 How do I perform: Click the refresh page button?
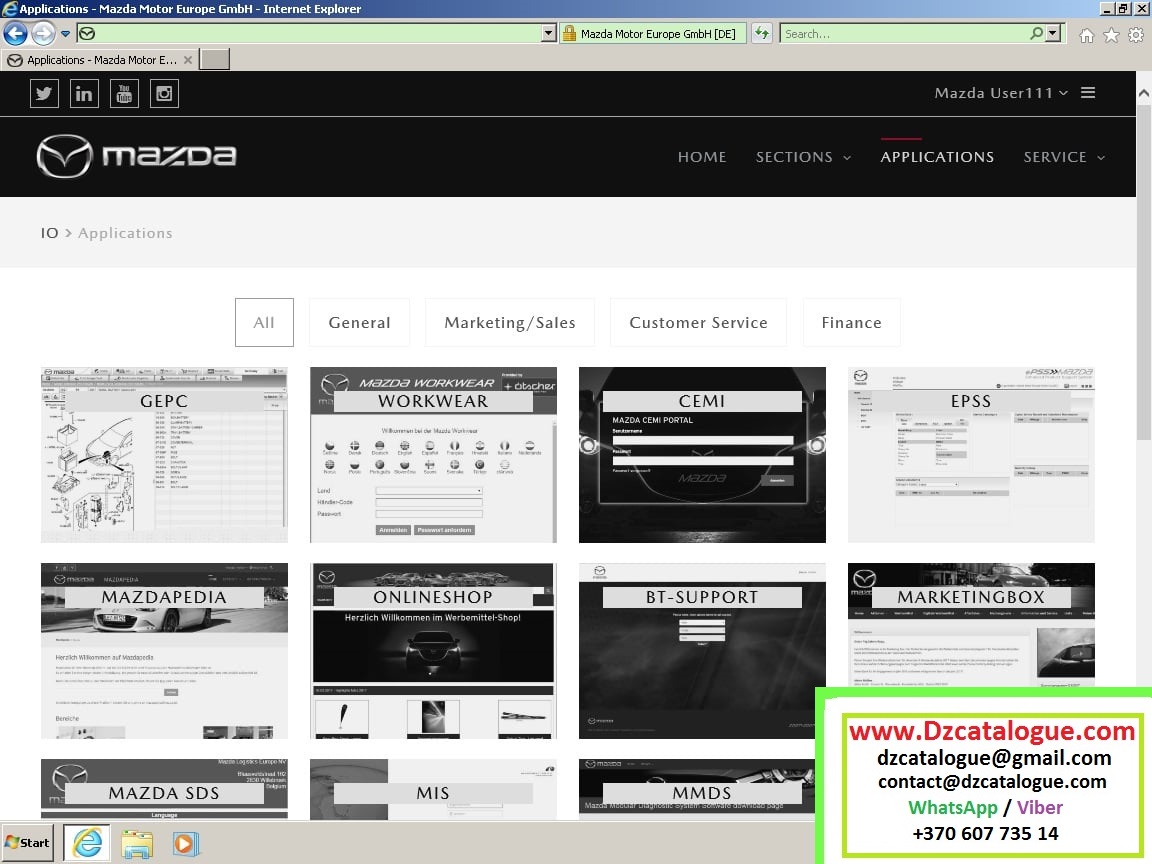click(762, 34)
